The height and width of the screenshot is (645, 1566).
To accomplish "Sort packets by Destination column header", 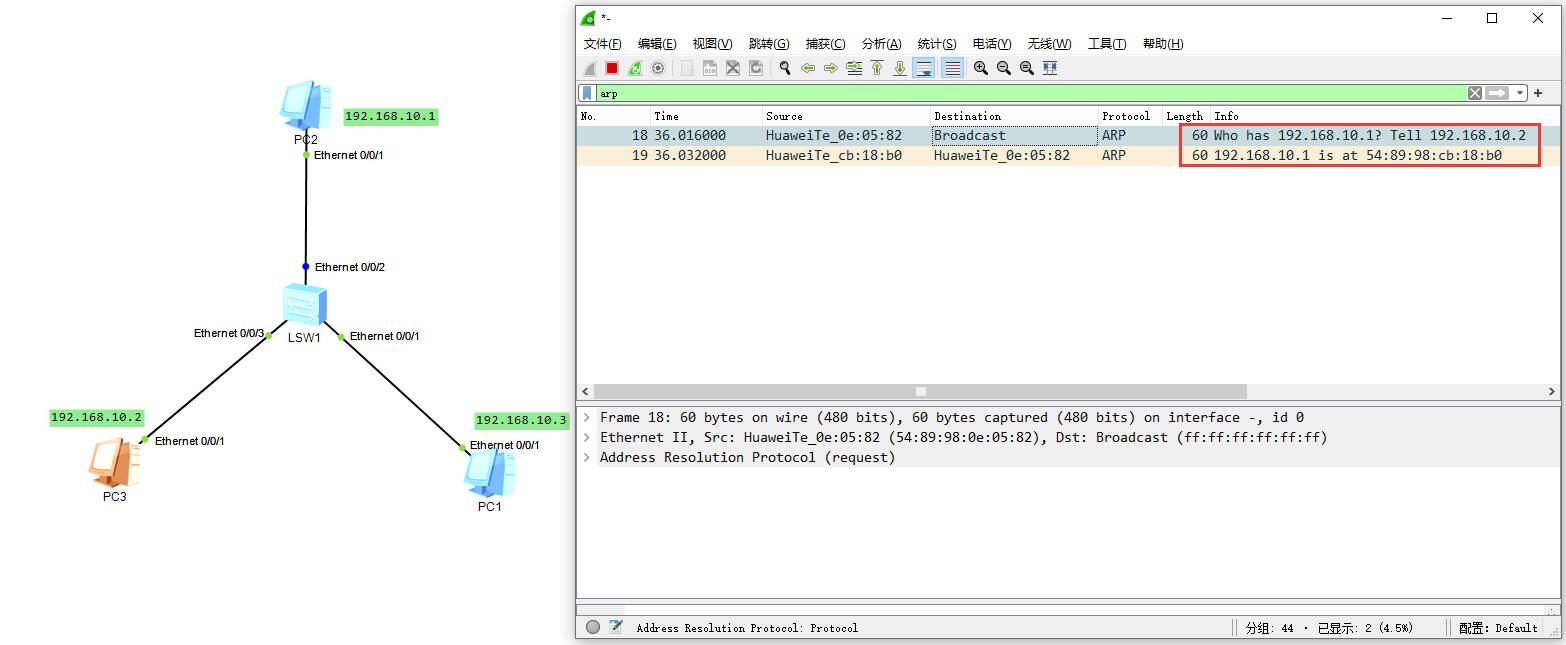I will pos(1014,116).
